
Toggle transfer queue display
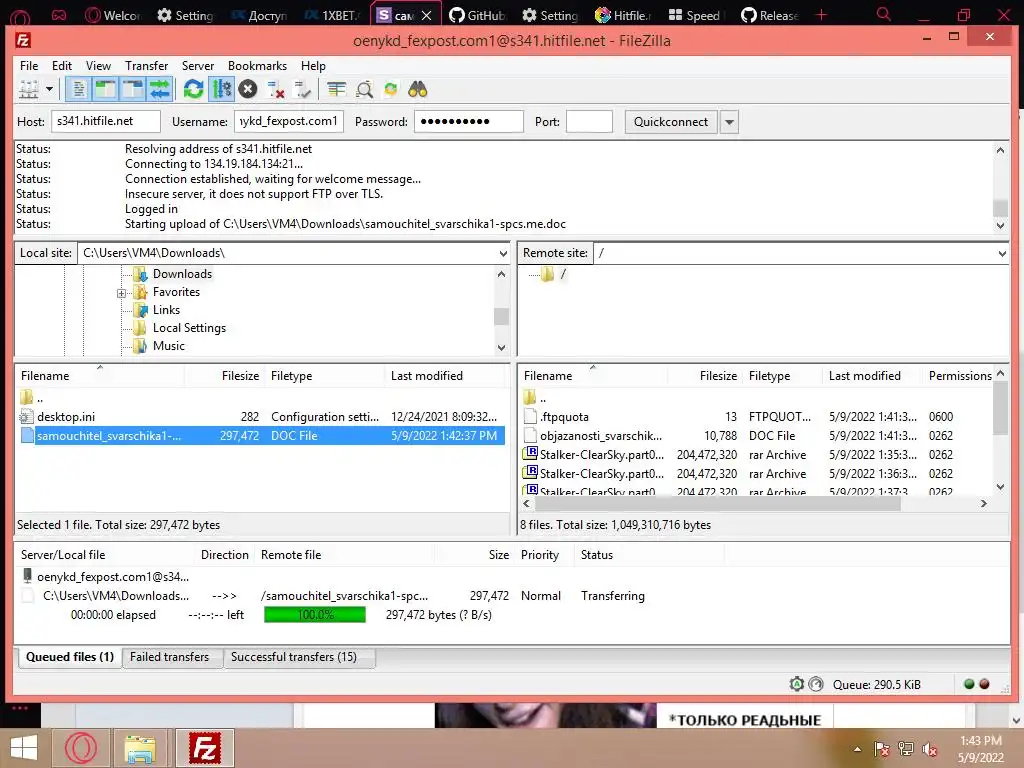[160, 89]
